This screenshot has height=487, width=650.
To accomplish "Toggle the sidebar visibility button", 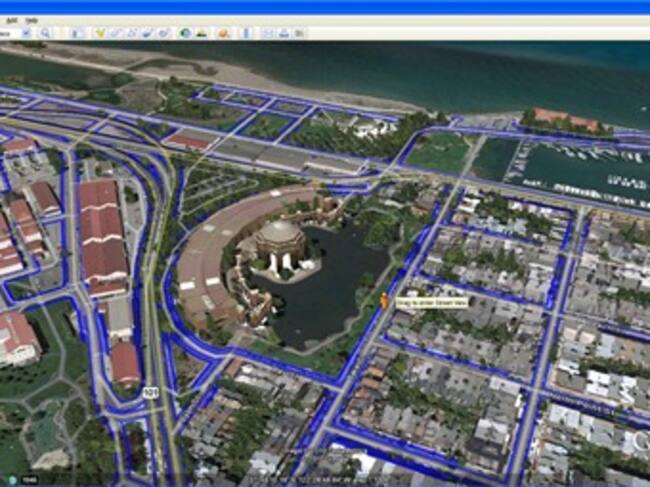I will click(76, 33).
